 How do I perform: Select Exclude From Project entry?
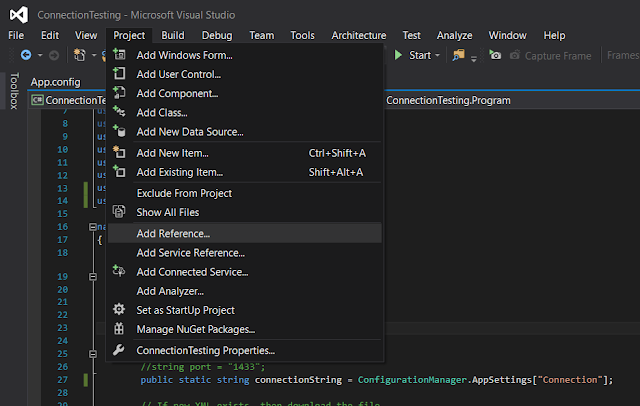pyautogui.click(x=184, y=193)
